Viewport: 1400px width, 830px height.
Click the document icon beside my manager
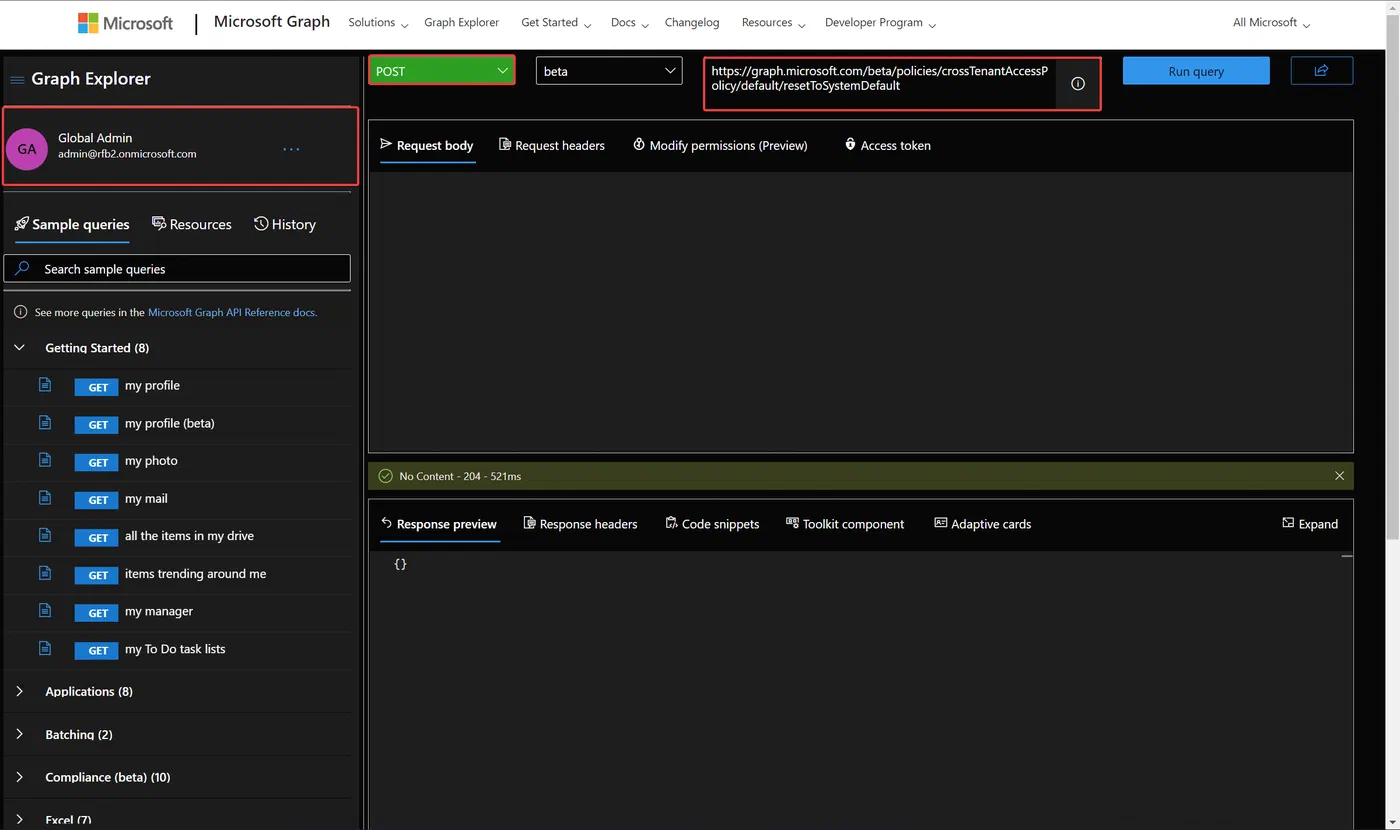click(44, 610)
